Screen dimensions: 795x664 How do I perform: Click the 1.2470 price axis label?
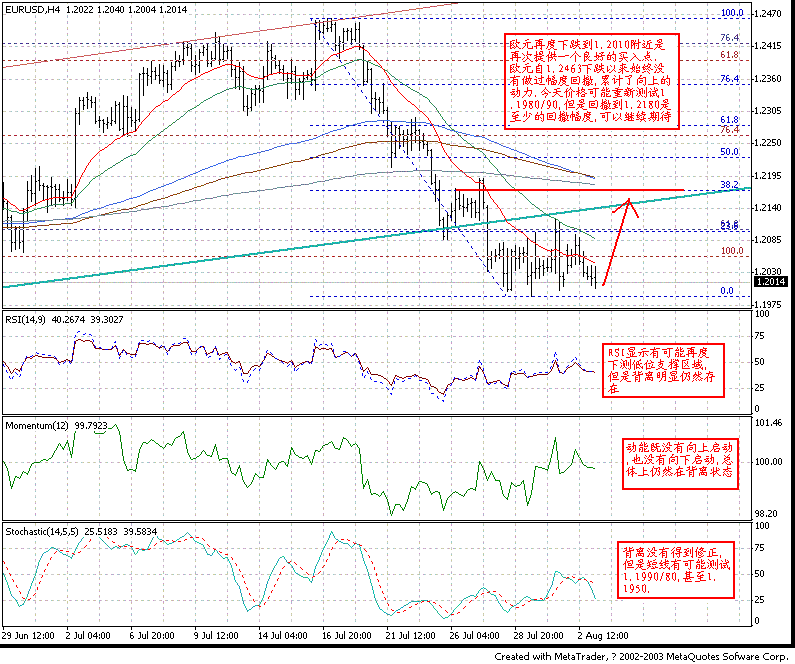pos(767,14)
